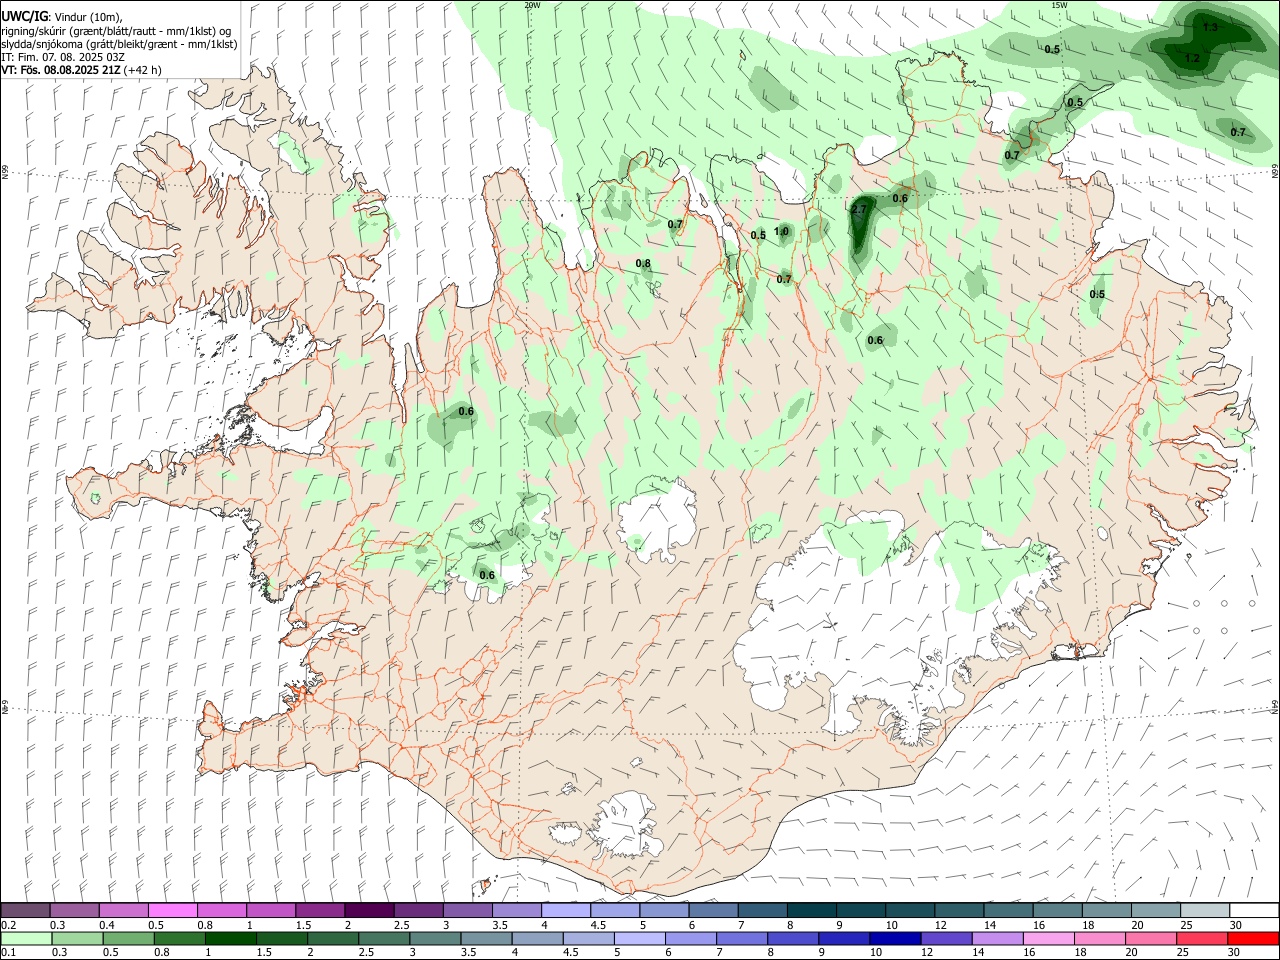Pick the lavender 4 mm snow legend swatch
Image resolution: width=1280 pixels, height=960 pixels.
(x=565, y=910)
